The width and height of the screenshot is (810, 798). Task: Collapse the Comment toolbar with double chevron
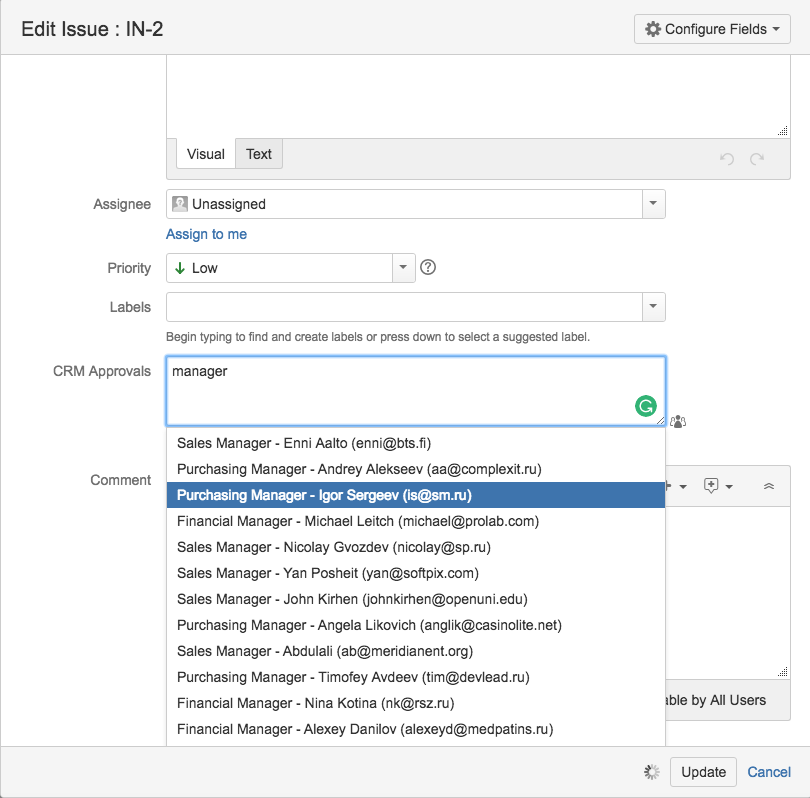click(x=768, y=486)
